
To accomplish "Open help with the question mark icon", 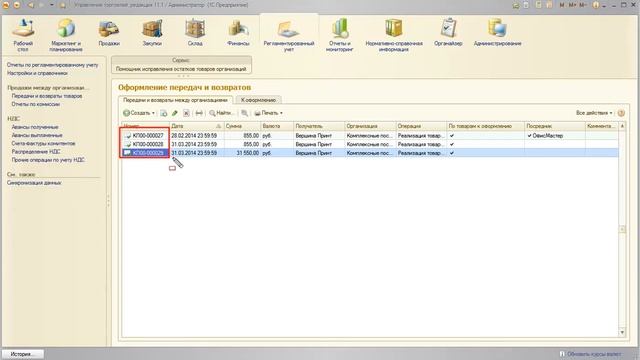I will click(621, 113).
